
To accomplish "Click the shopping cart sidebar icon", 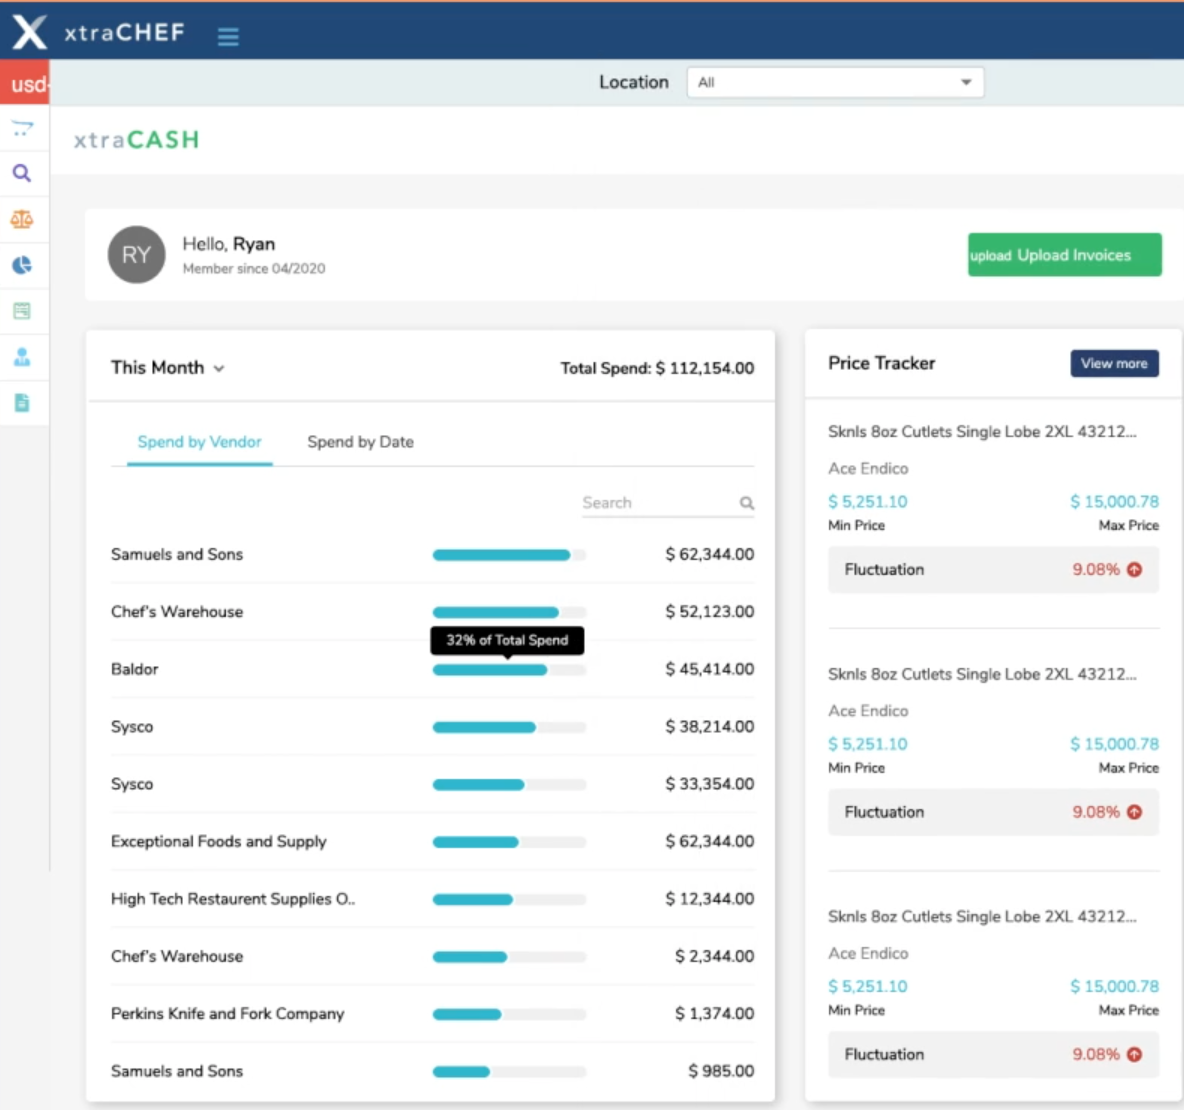I will pyautogui.click(x=22, y=128).
